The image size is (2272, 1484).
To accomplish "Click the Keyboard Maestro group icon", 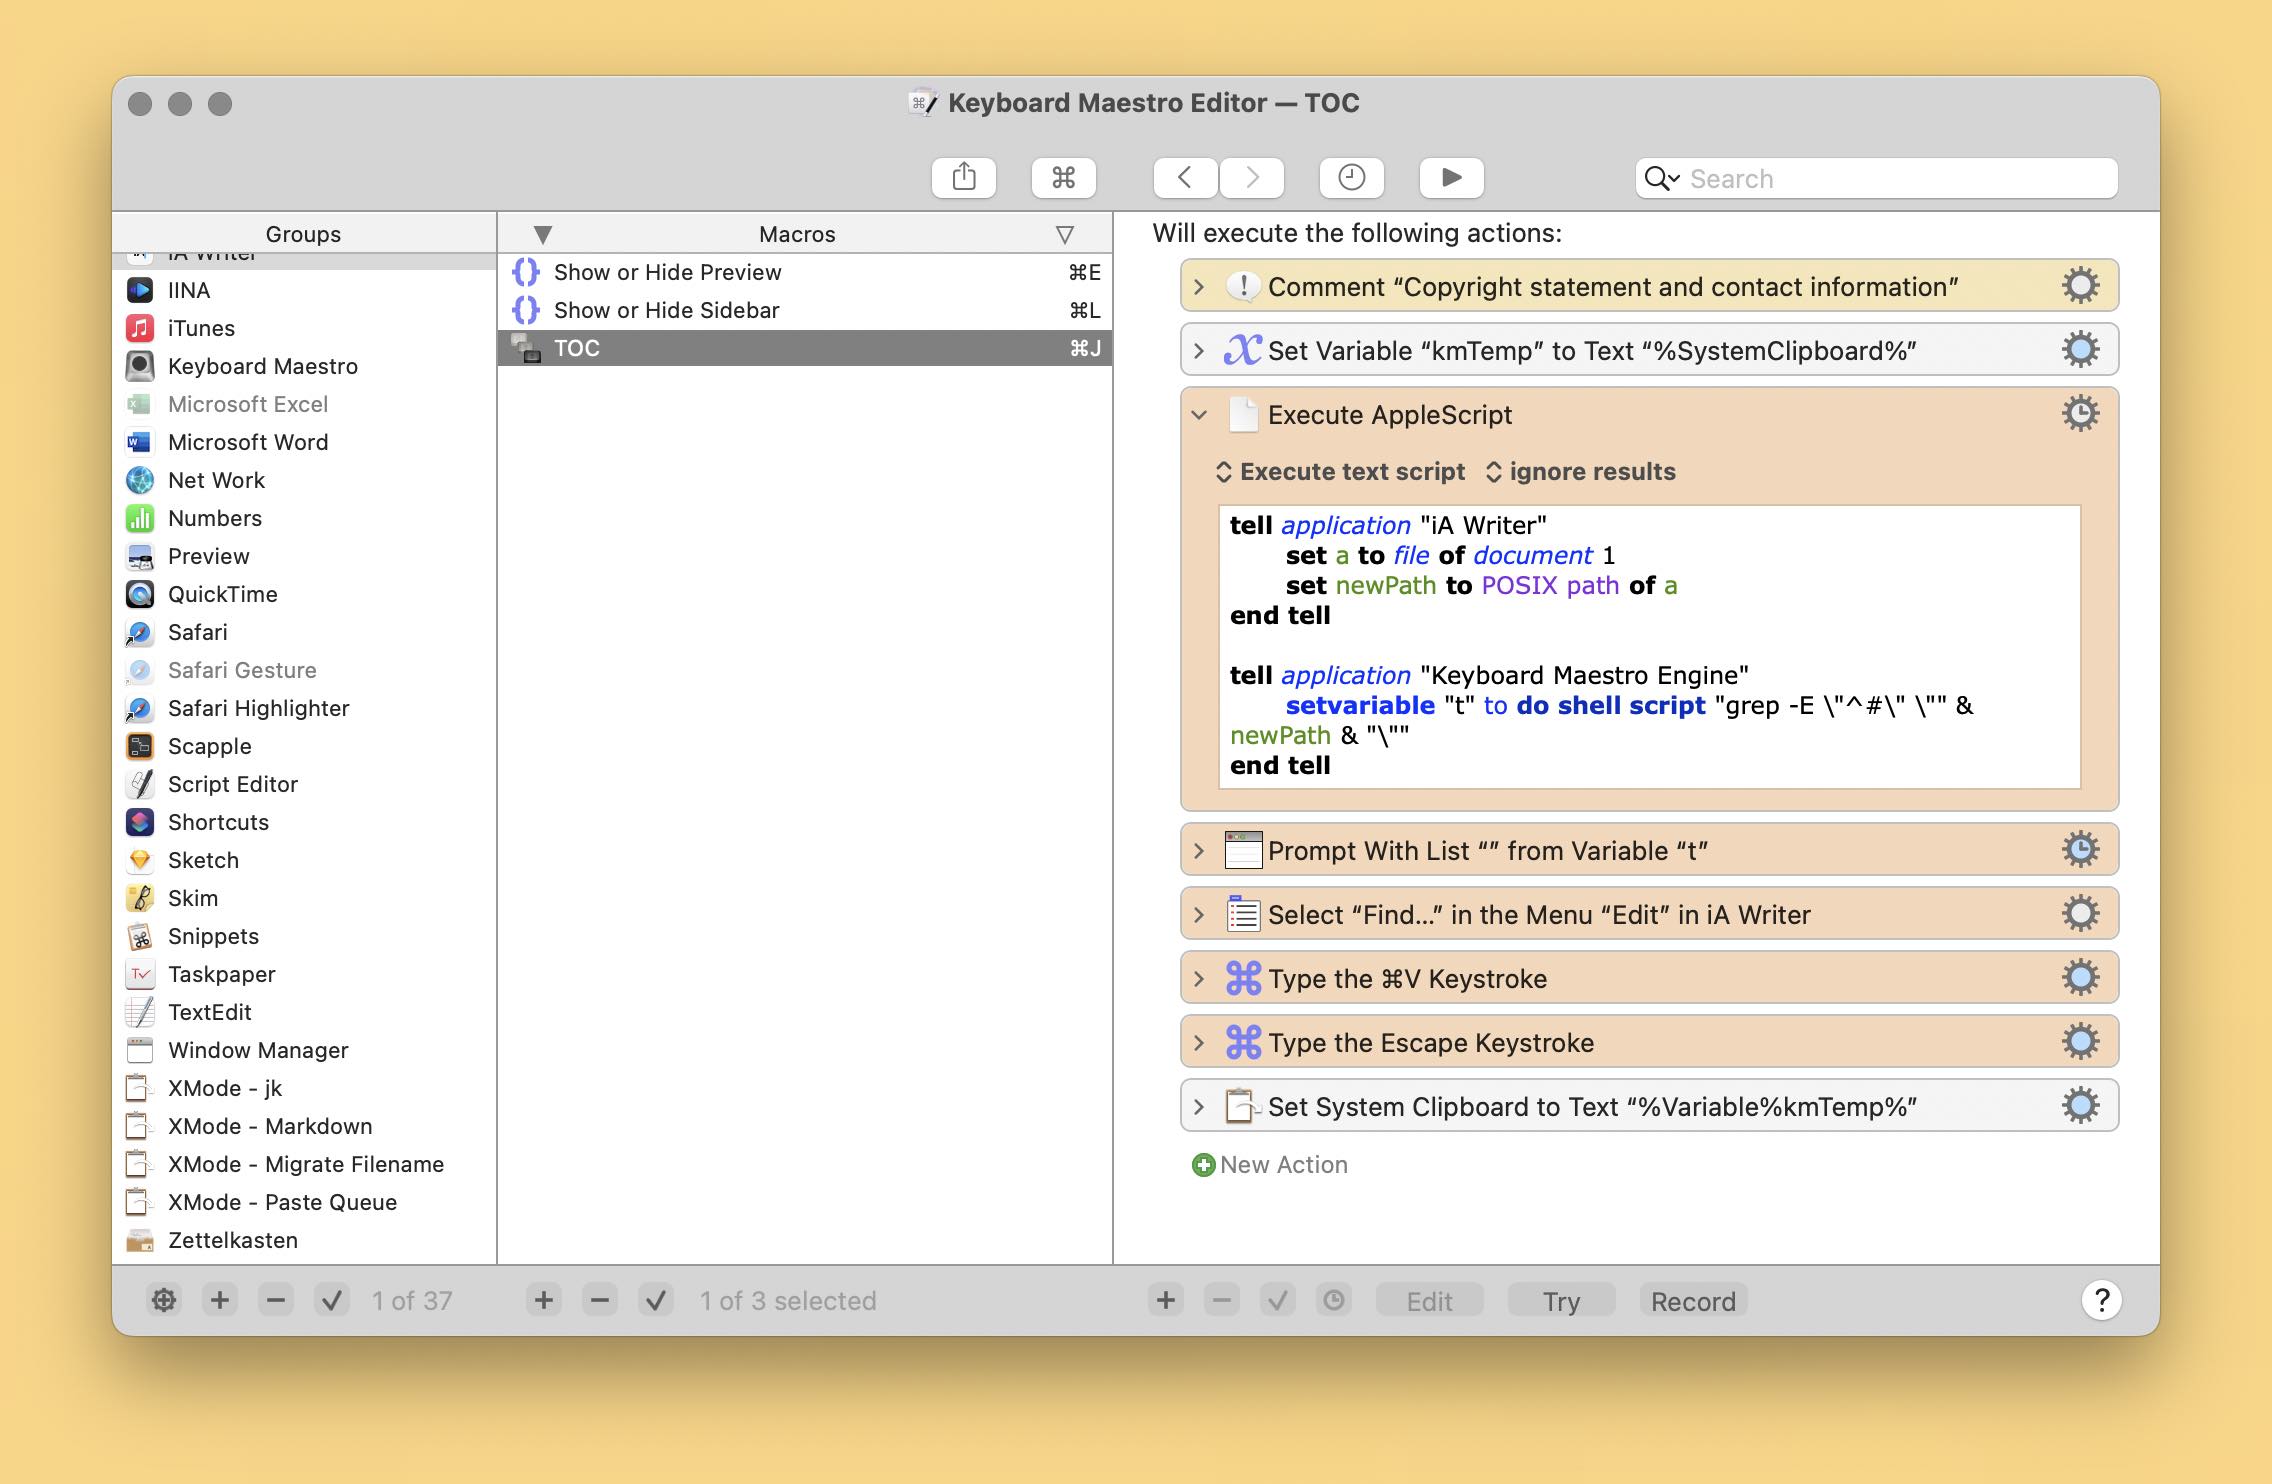I will click(142, 363).
